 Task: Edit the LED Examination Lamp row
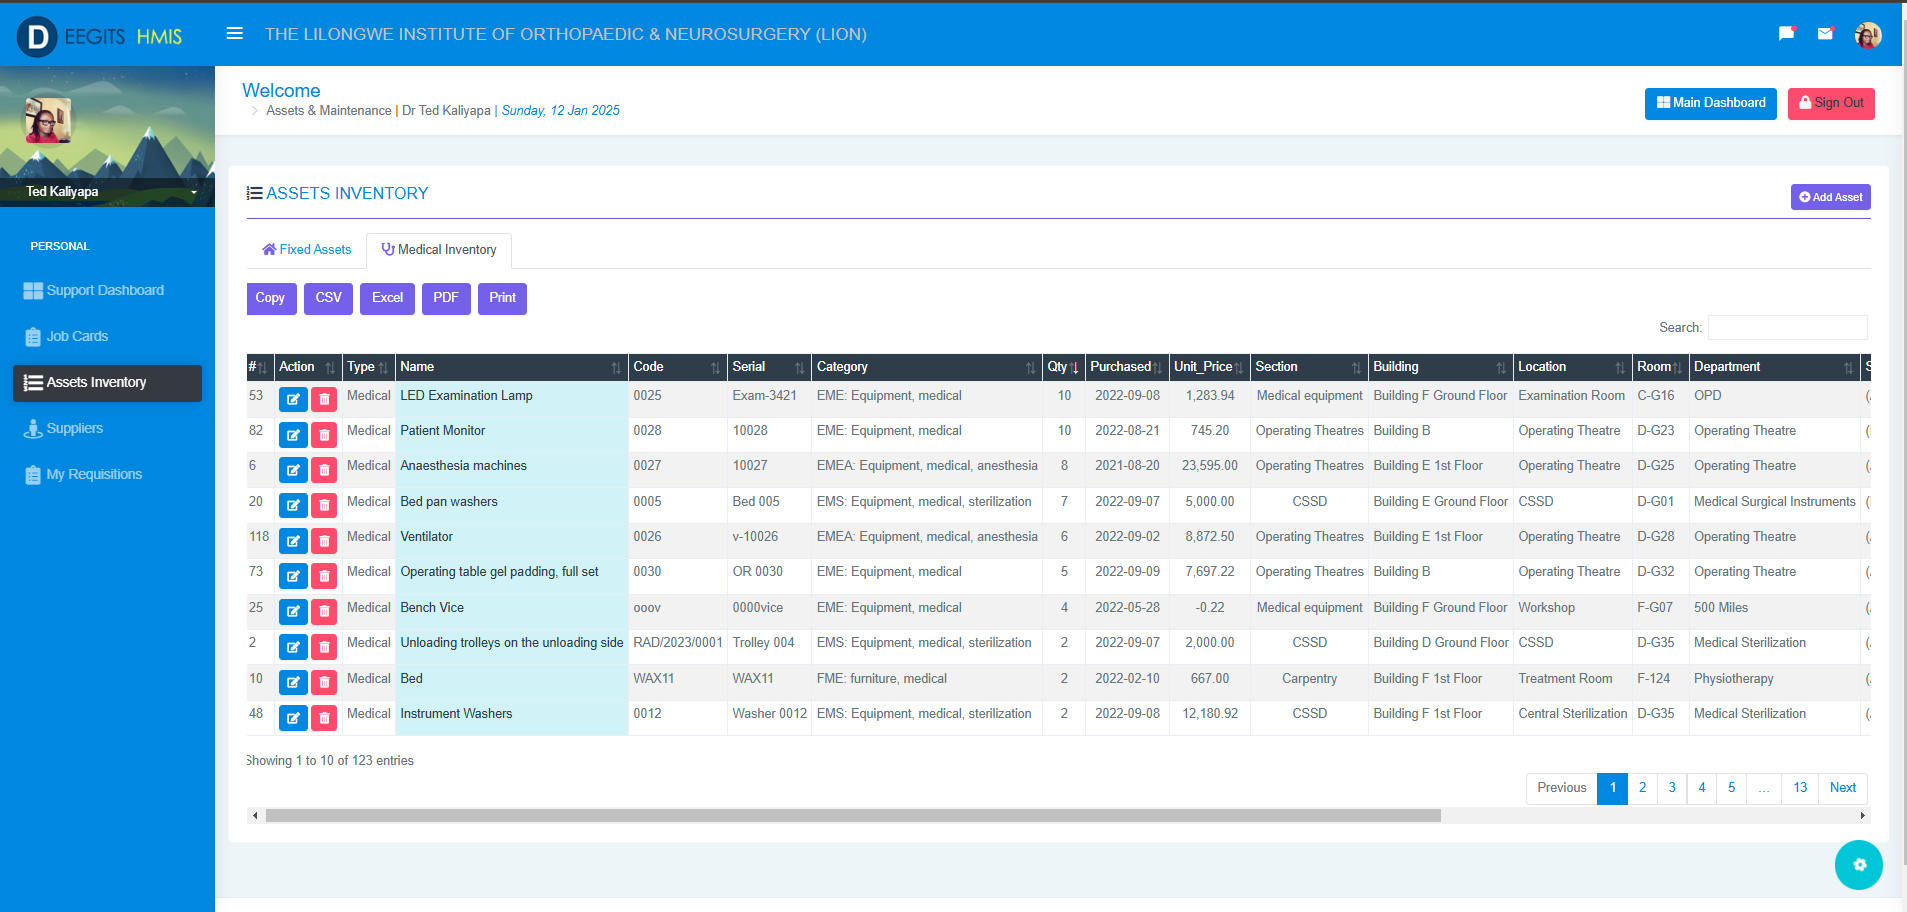[293, 400]
